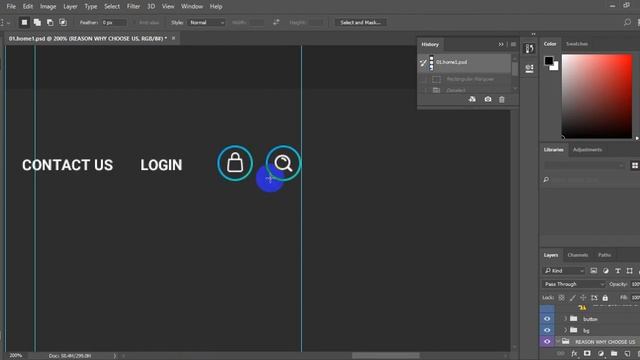
Task: Open the Pass Through blend mode dropdown
Action: point(573,284)
